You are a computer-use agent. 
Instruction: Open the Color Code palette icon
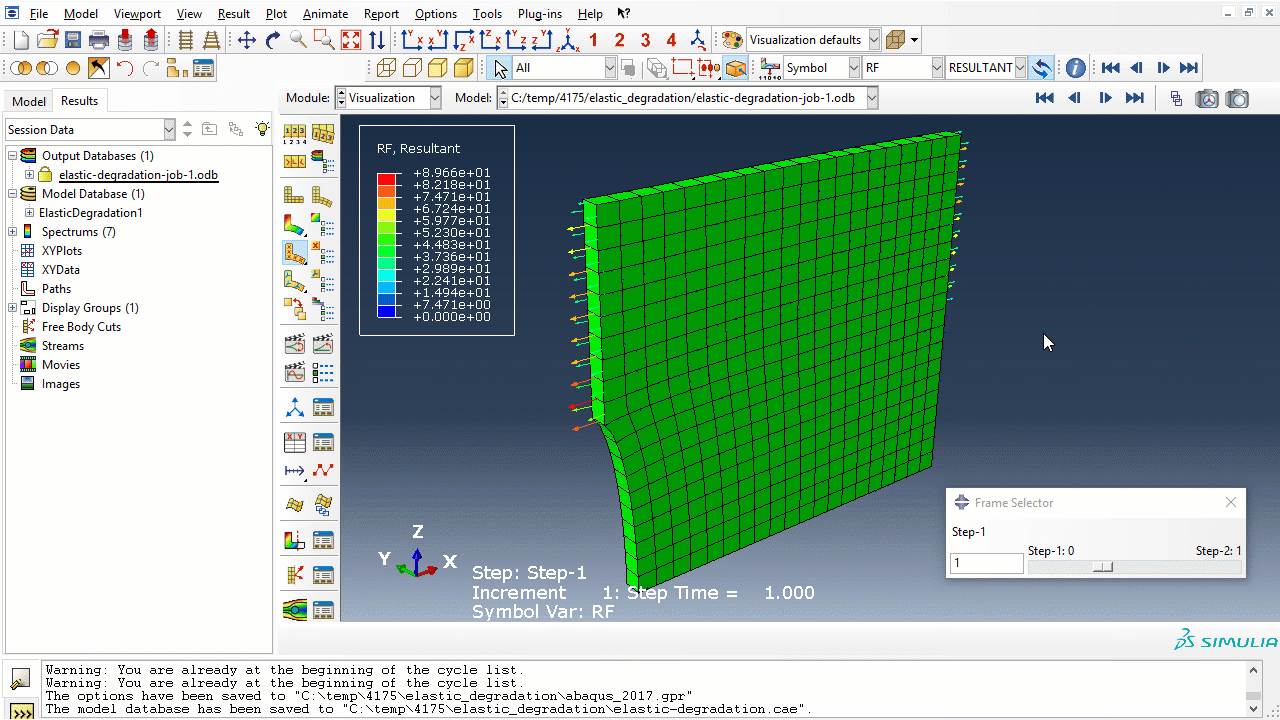[x=732, y=40]
